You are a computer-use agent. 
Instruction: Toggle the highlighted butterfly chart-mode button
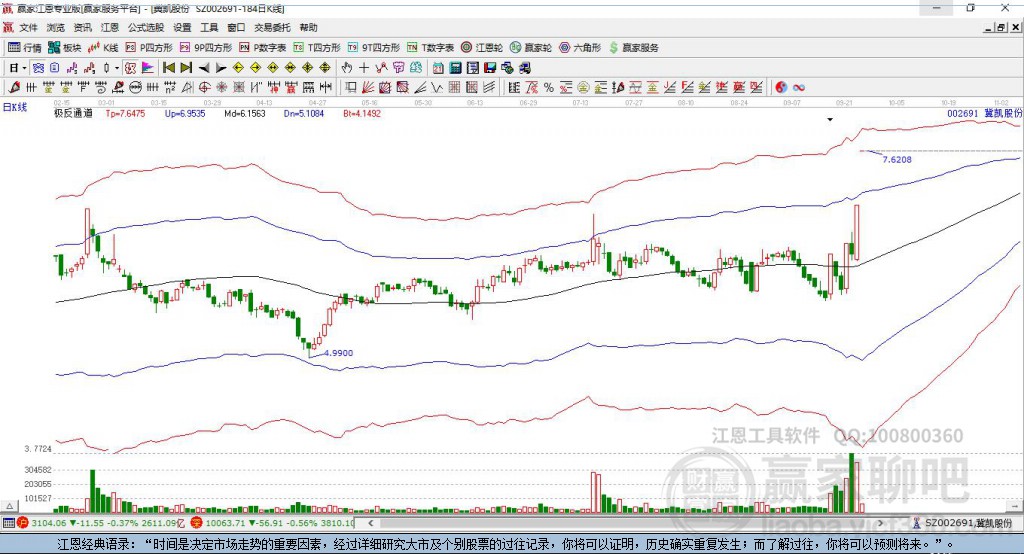tap(39, 68)
